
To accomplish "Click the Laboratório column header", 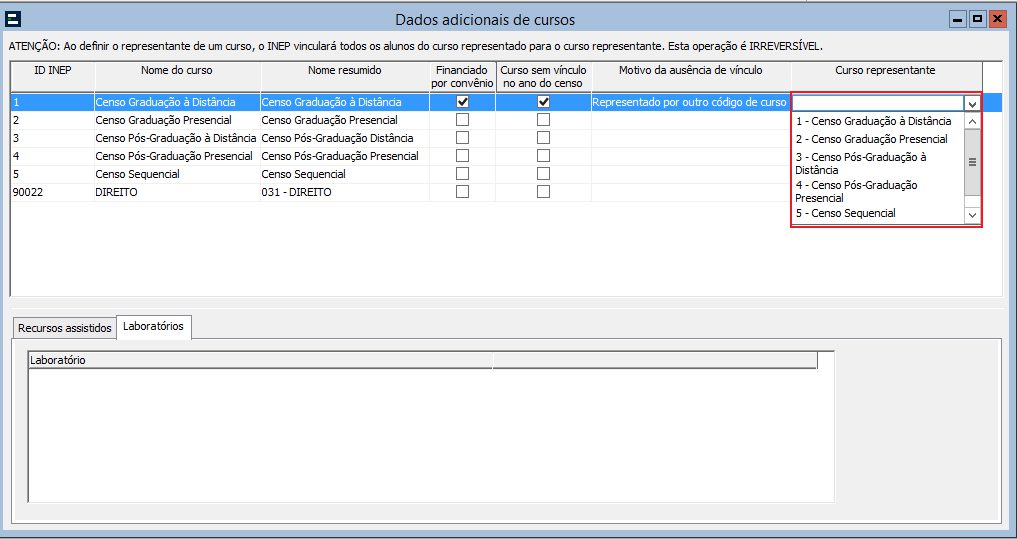I will click(261, 360).
